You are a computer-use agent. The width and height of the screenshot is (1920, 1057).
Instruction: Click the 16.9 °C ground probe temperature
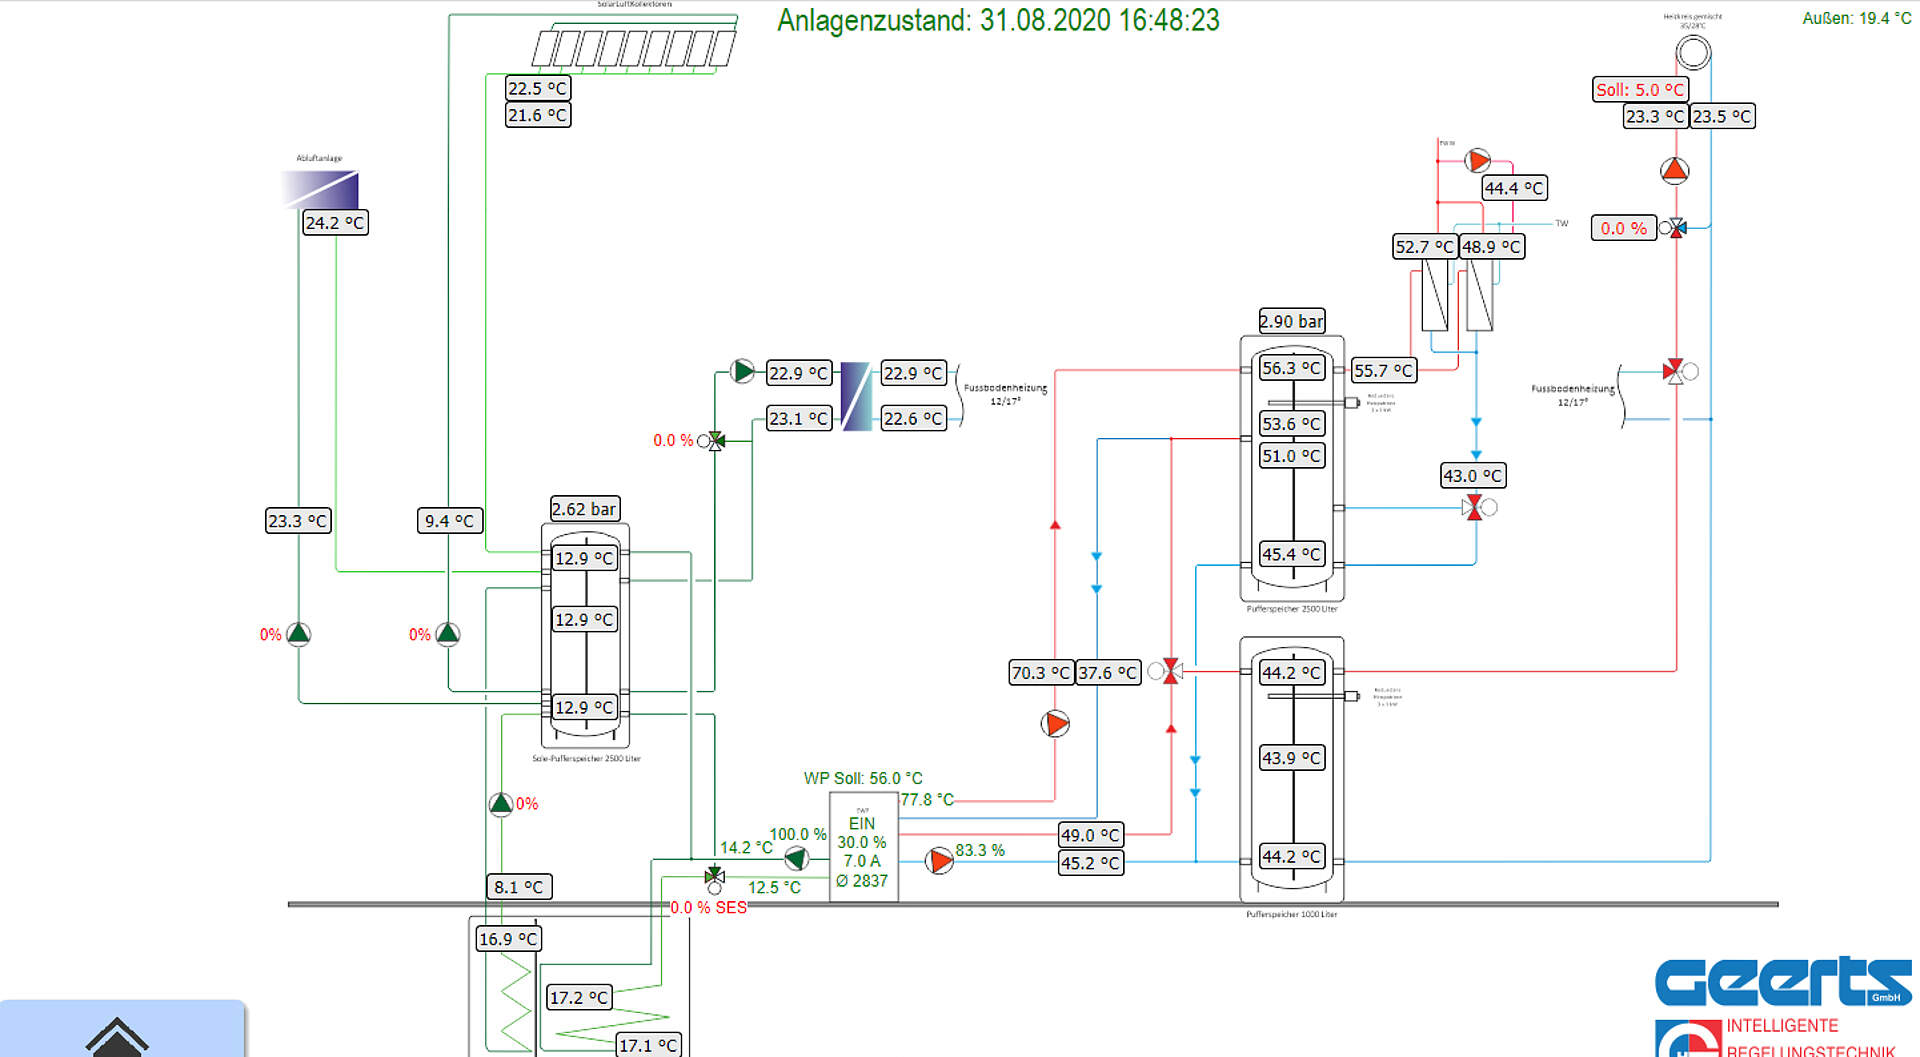508,939
